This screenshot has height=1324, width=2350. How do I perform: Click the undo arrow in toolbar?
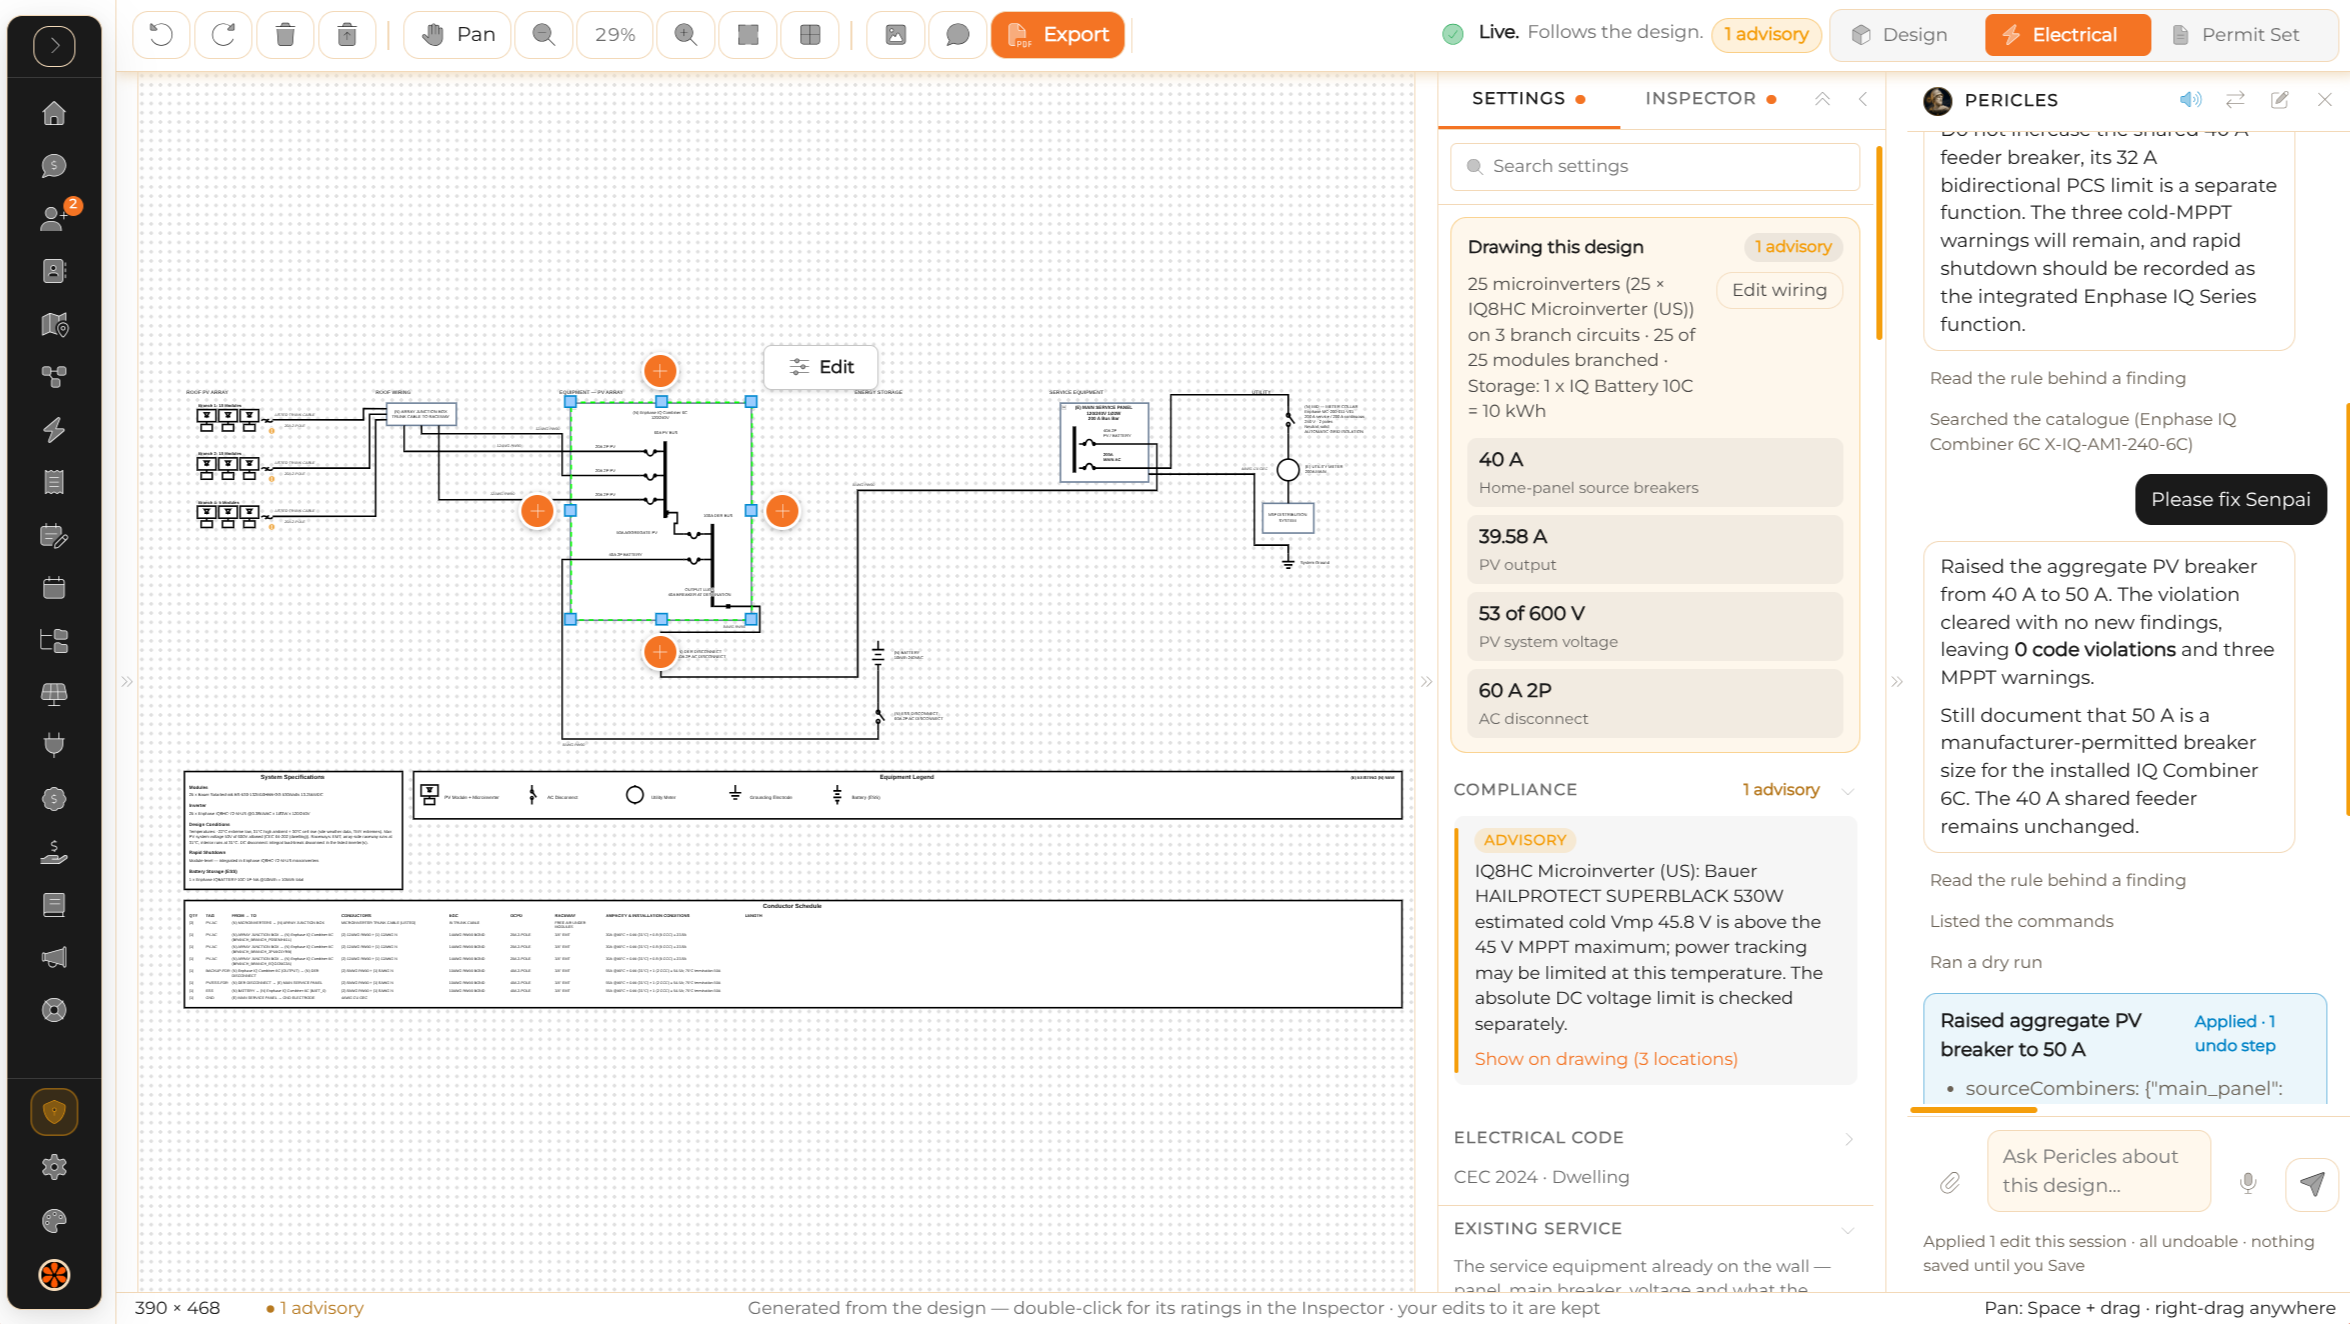point(161,35)
